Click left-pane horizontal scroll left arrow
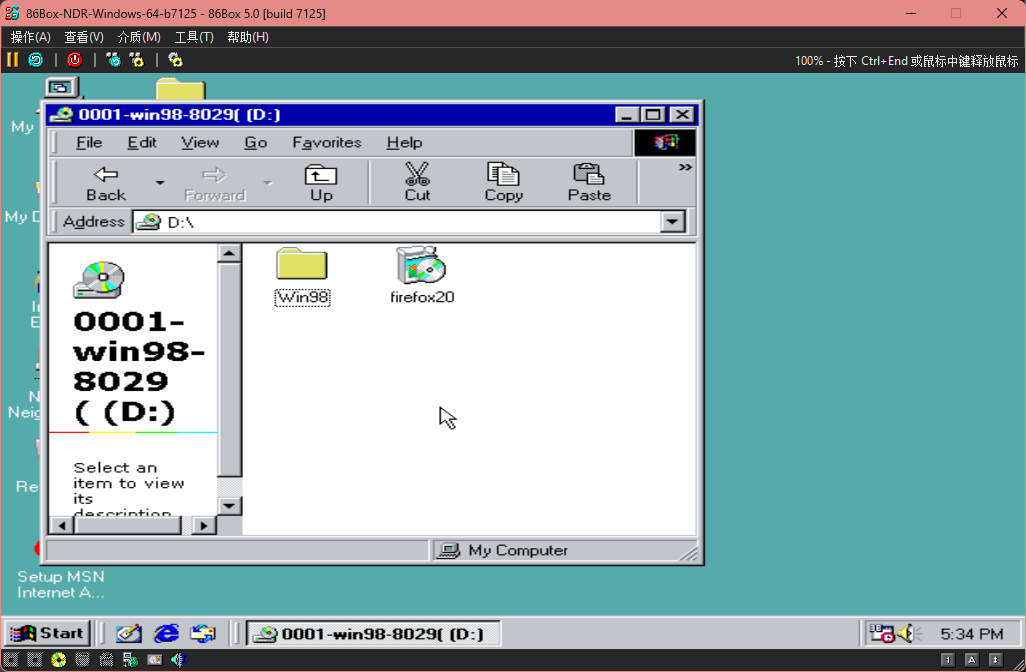1026x672 pixels. pyautogui.click(x=62, y=525)
